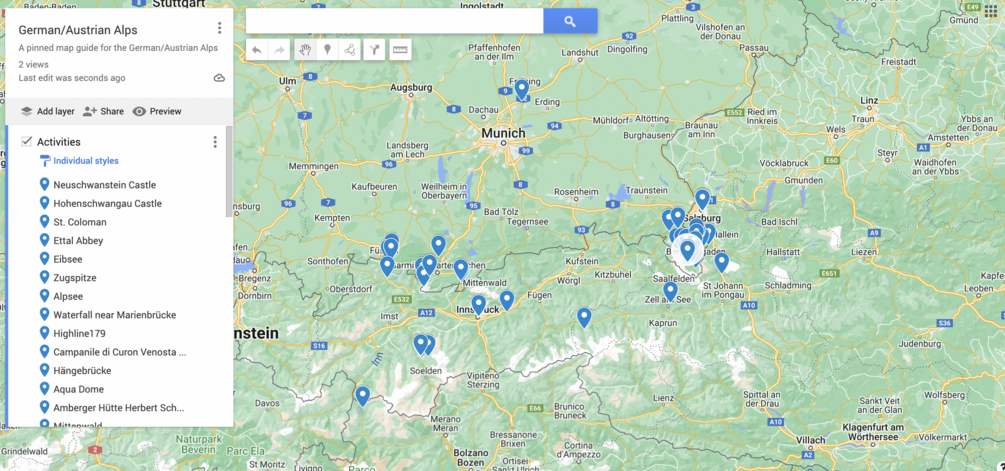
Task: Select the add directions tool
Action: click(x=374, y=50)
